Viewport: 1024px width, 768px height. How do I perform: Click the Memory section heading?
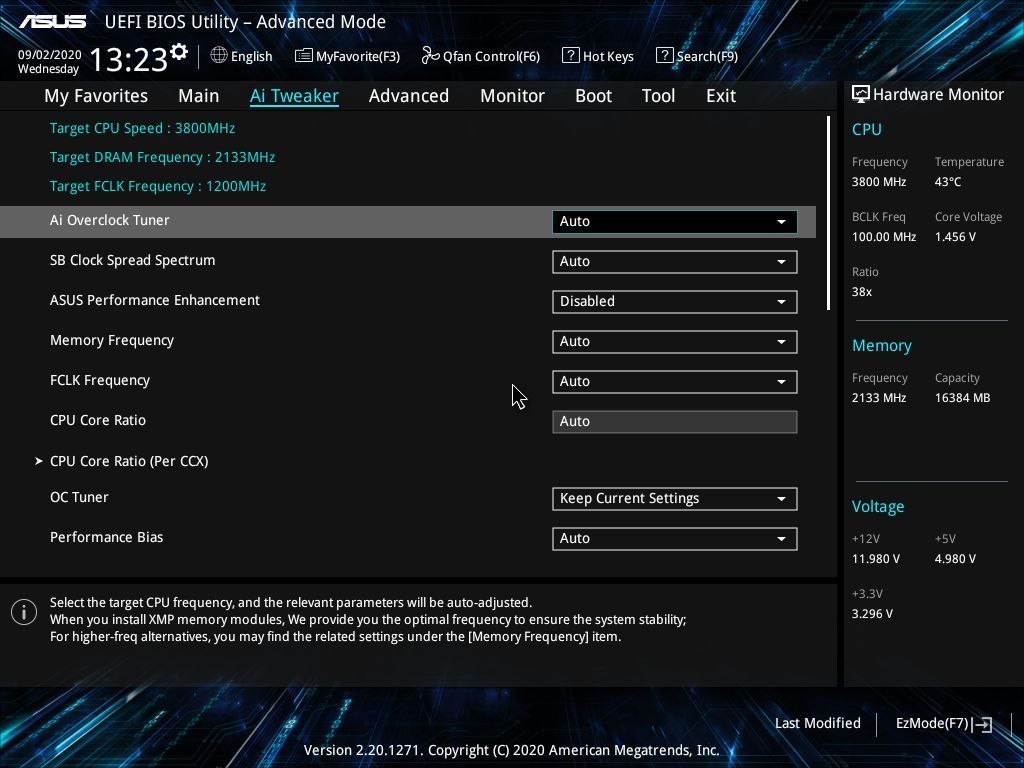click(882, 346)
